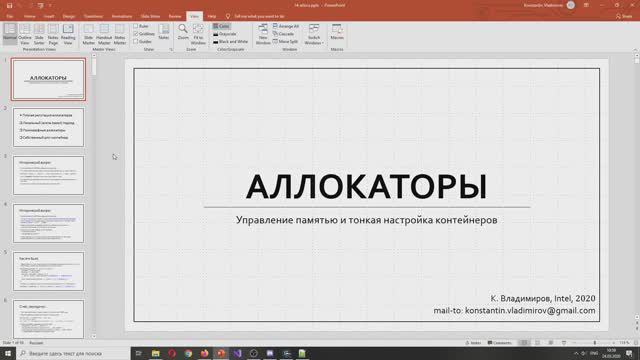Select slide 5 thumbnail
Viewport: 640px width, 360px height.
click(48, 271)
